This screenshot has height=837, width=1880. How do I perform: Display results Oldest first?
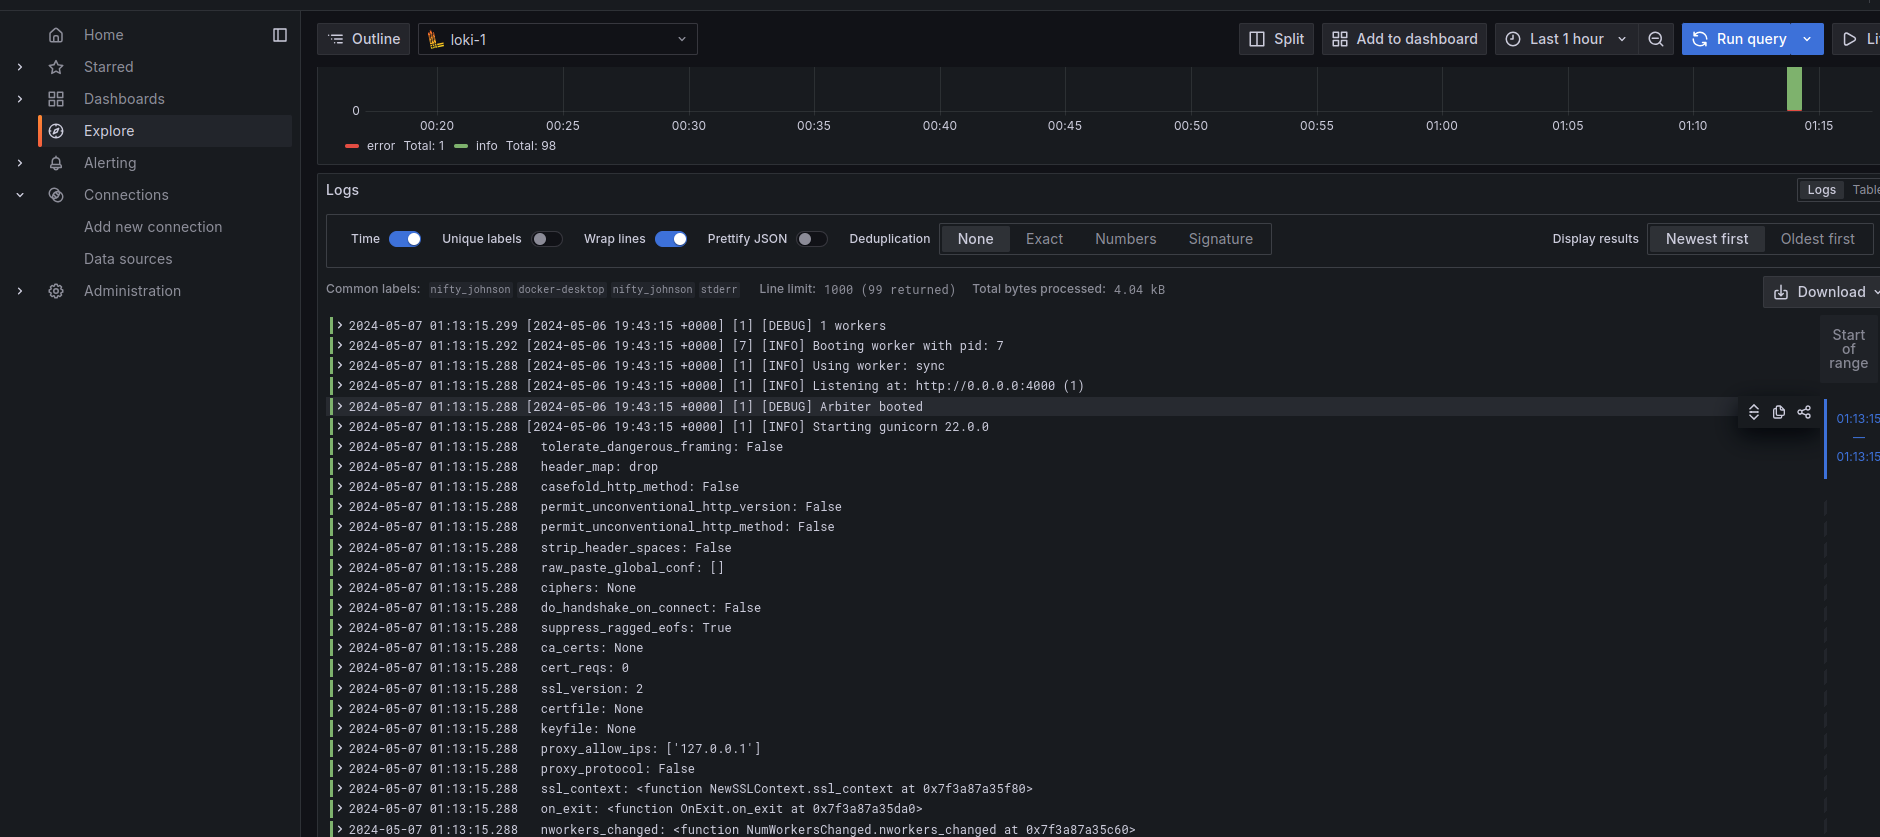coord(1817,239)
